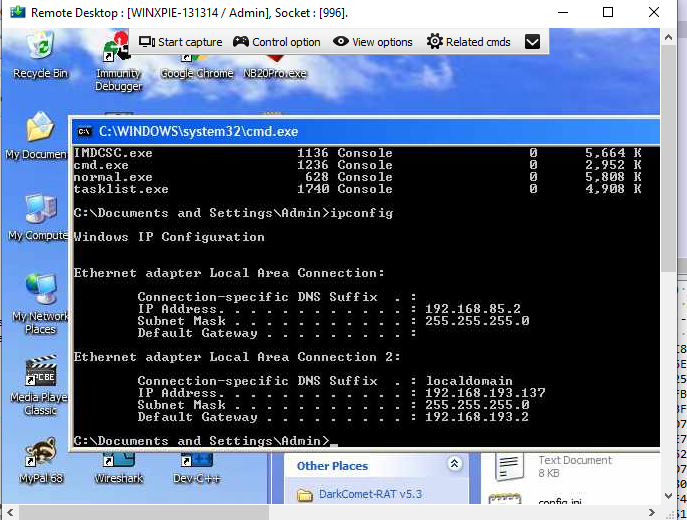
Task: Click the horizontal scrollbar at the bottom
Action: pyautogui.click(x=340, y=512)
